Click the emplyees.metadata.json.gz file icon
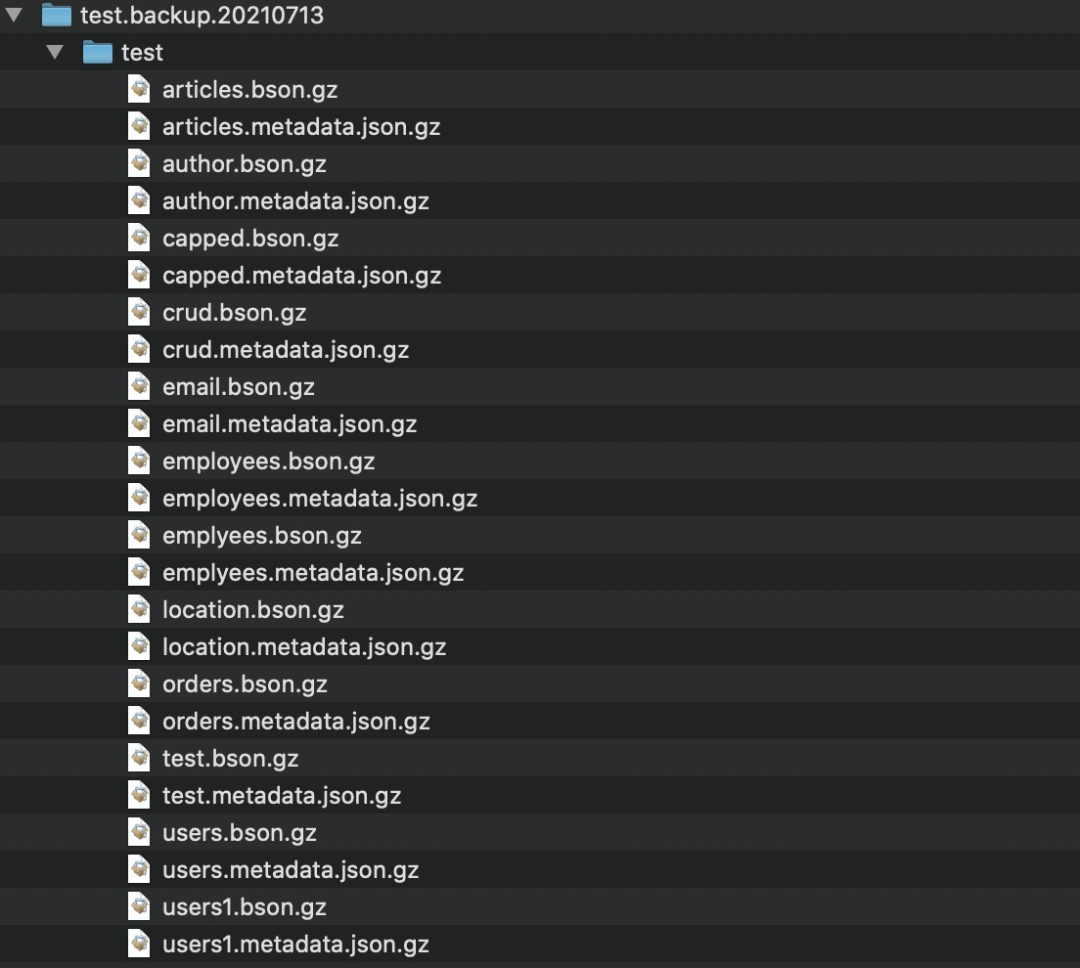Screen dimensions: 1080x968 139,573
